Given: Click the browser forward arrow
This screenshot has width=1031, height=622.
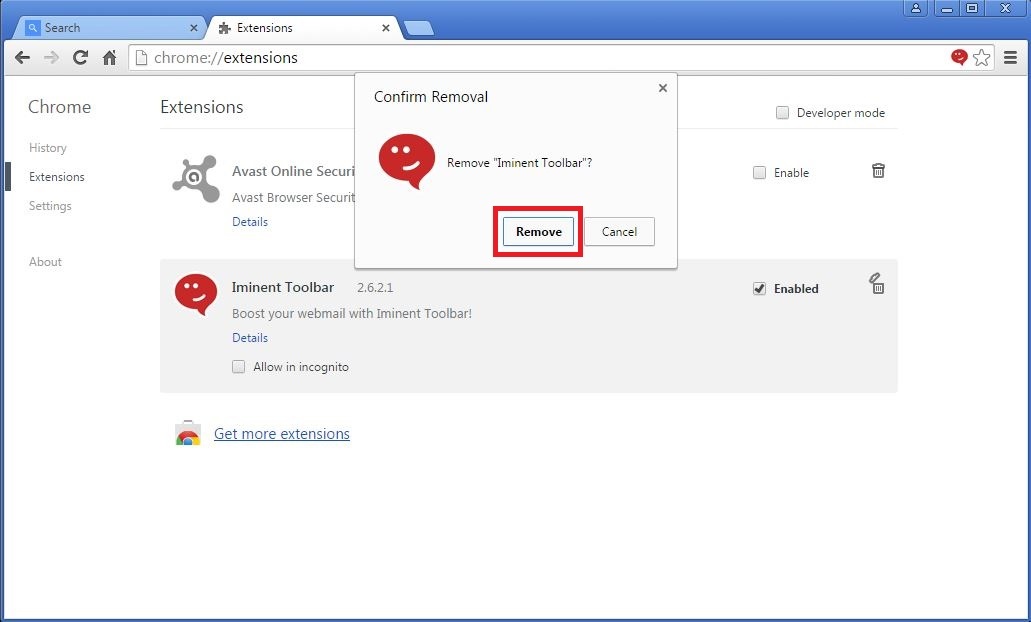Looking at the screenshot, I should pyautogui.click(x=51, y=58).
